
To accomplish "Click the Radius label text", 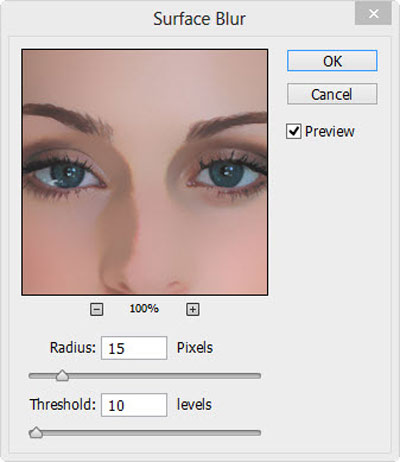I will 73,348.
